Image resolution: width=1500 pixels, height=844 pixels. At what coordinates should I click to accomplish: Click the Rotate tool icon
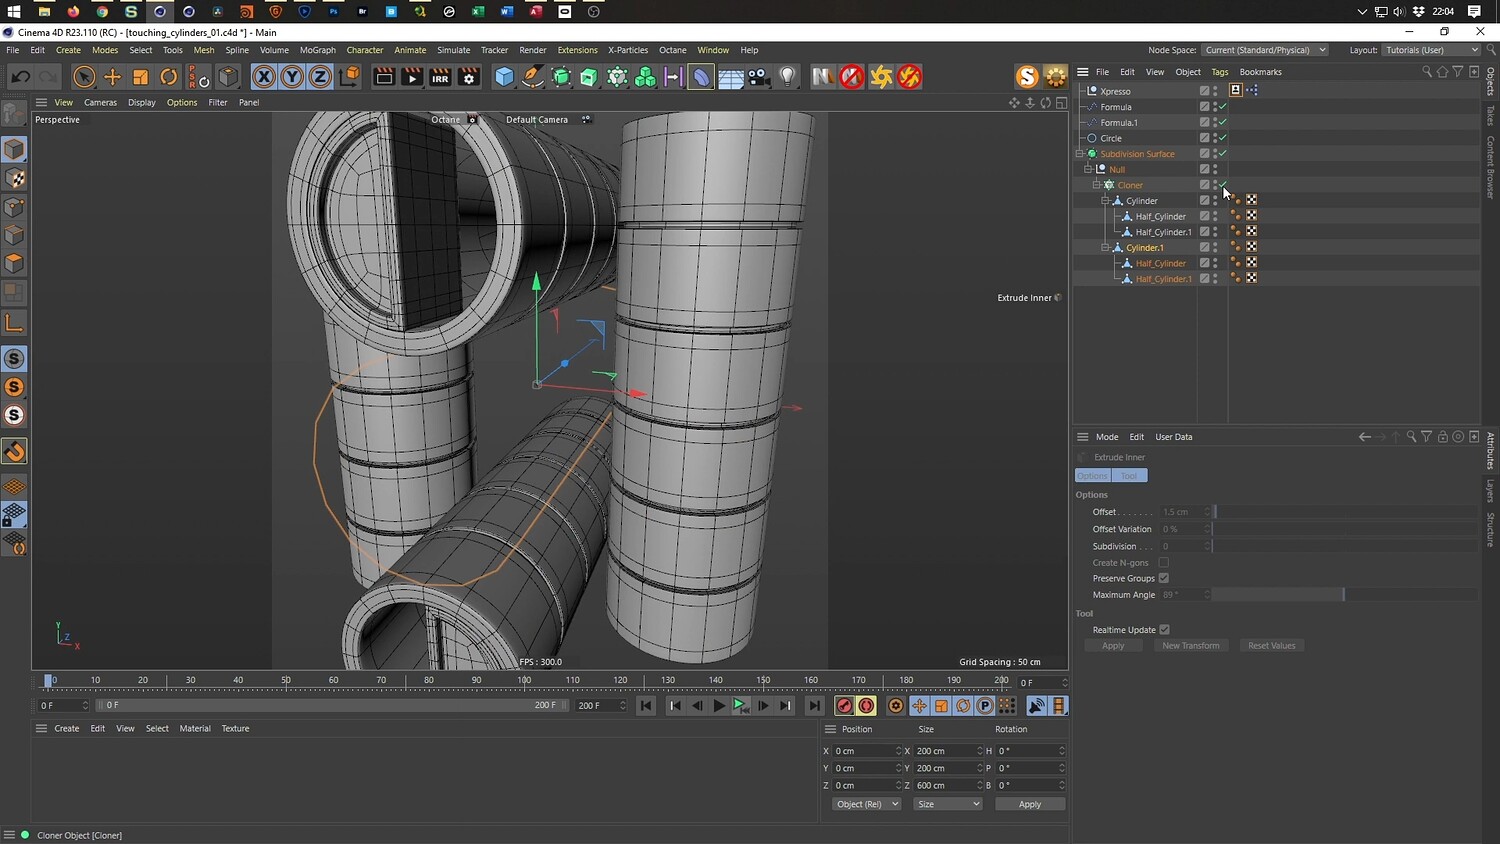pyautogui.click(x=169, y=77)
